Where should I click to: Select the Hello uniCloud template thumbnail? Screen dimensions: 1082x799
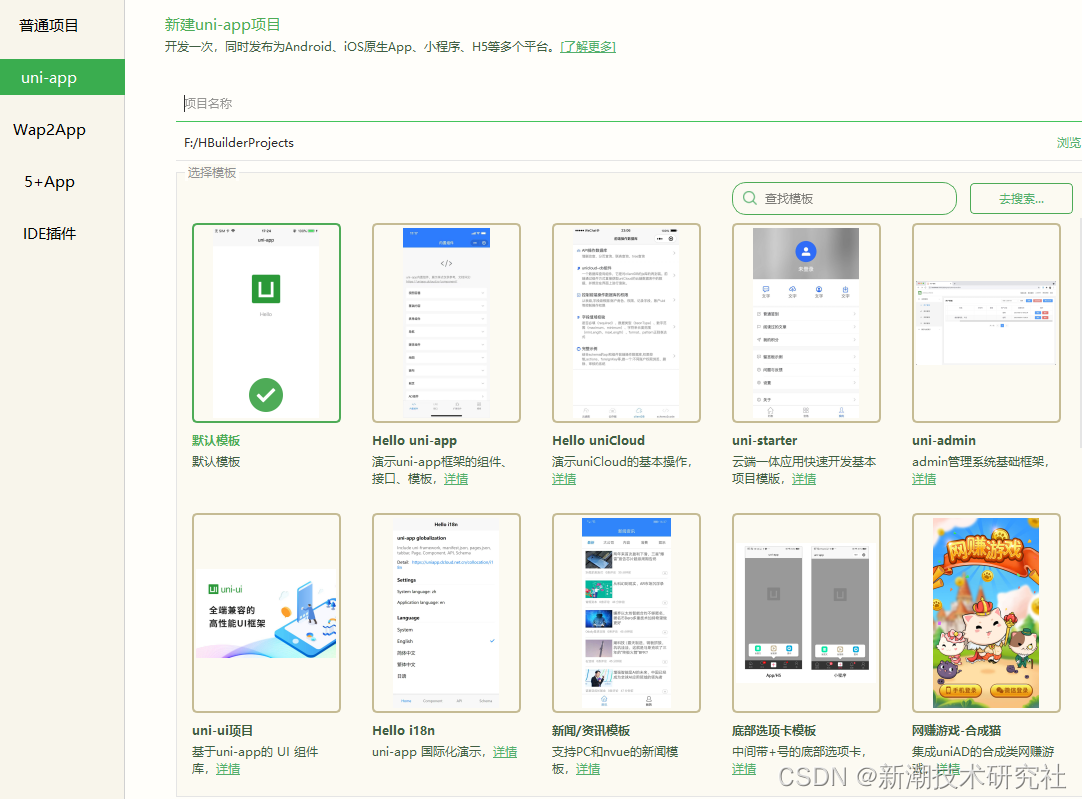627,323
